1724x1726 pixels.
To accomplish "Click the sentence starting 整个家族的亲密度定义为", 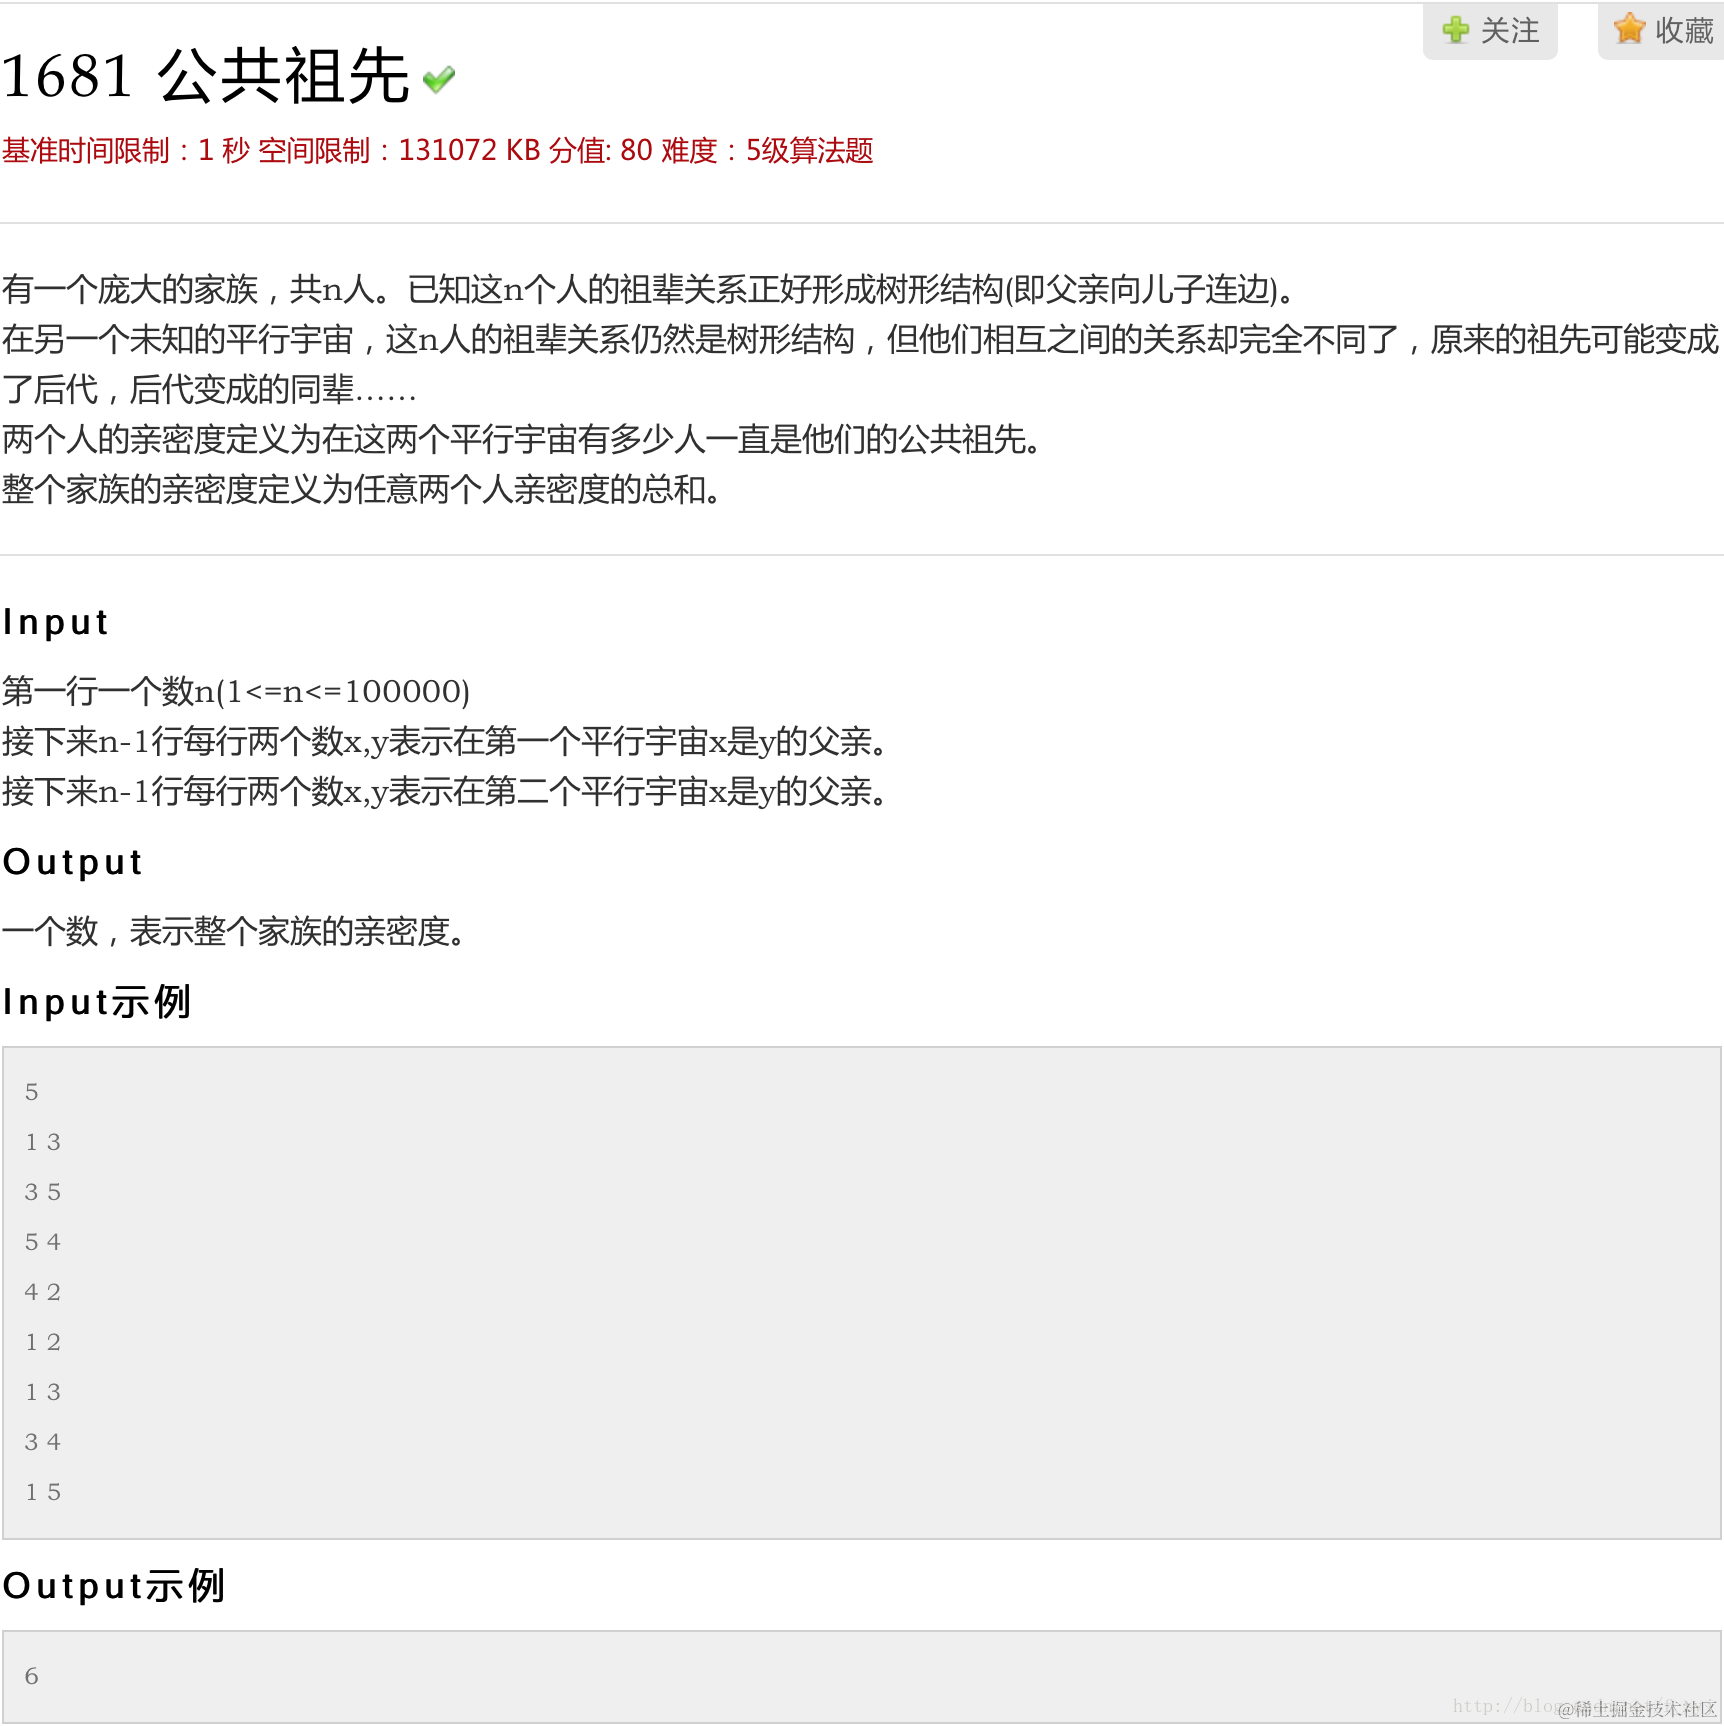I will 362,490.
